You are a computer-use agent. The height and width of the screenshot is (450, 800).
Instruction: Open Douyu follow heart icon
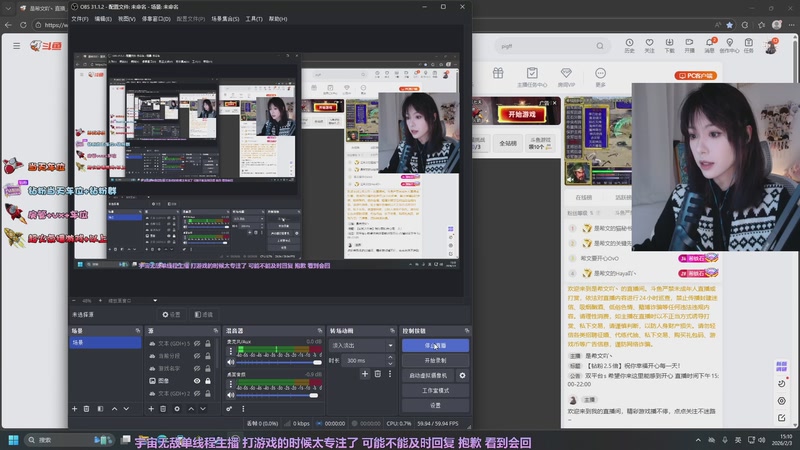(x=649, y=45)
